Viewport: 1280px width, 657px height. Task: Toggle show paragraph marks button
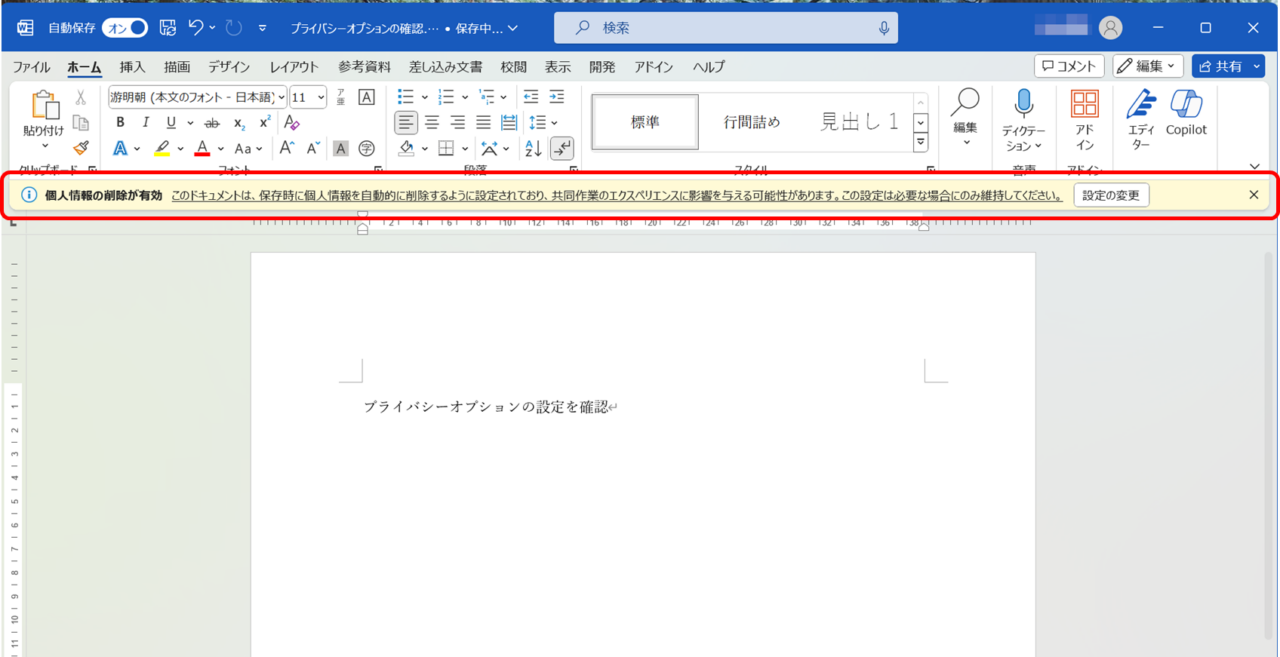562,148
